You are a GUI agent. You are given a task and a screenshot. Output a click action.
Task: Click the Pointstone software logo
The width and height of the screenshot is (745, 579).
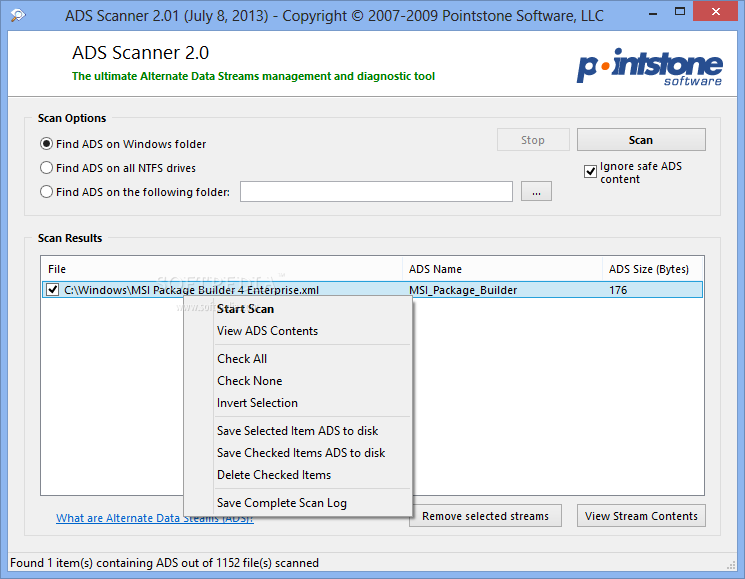649,67
